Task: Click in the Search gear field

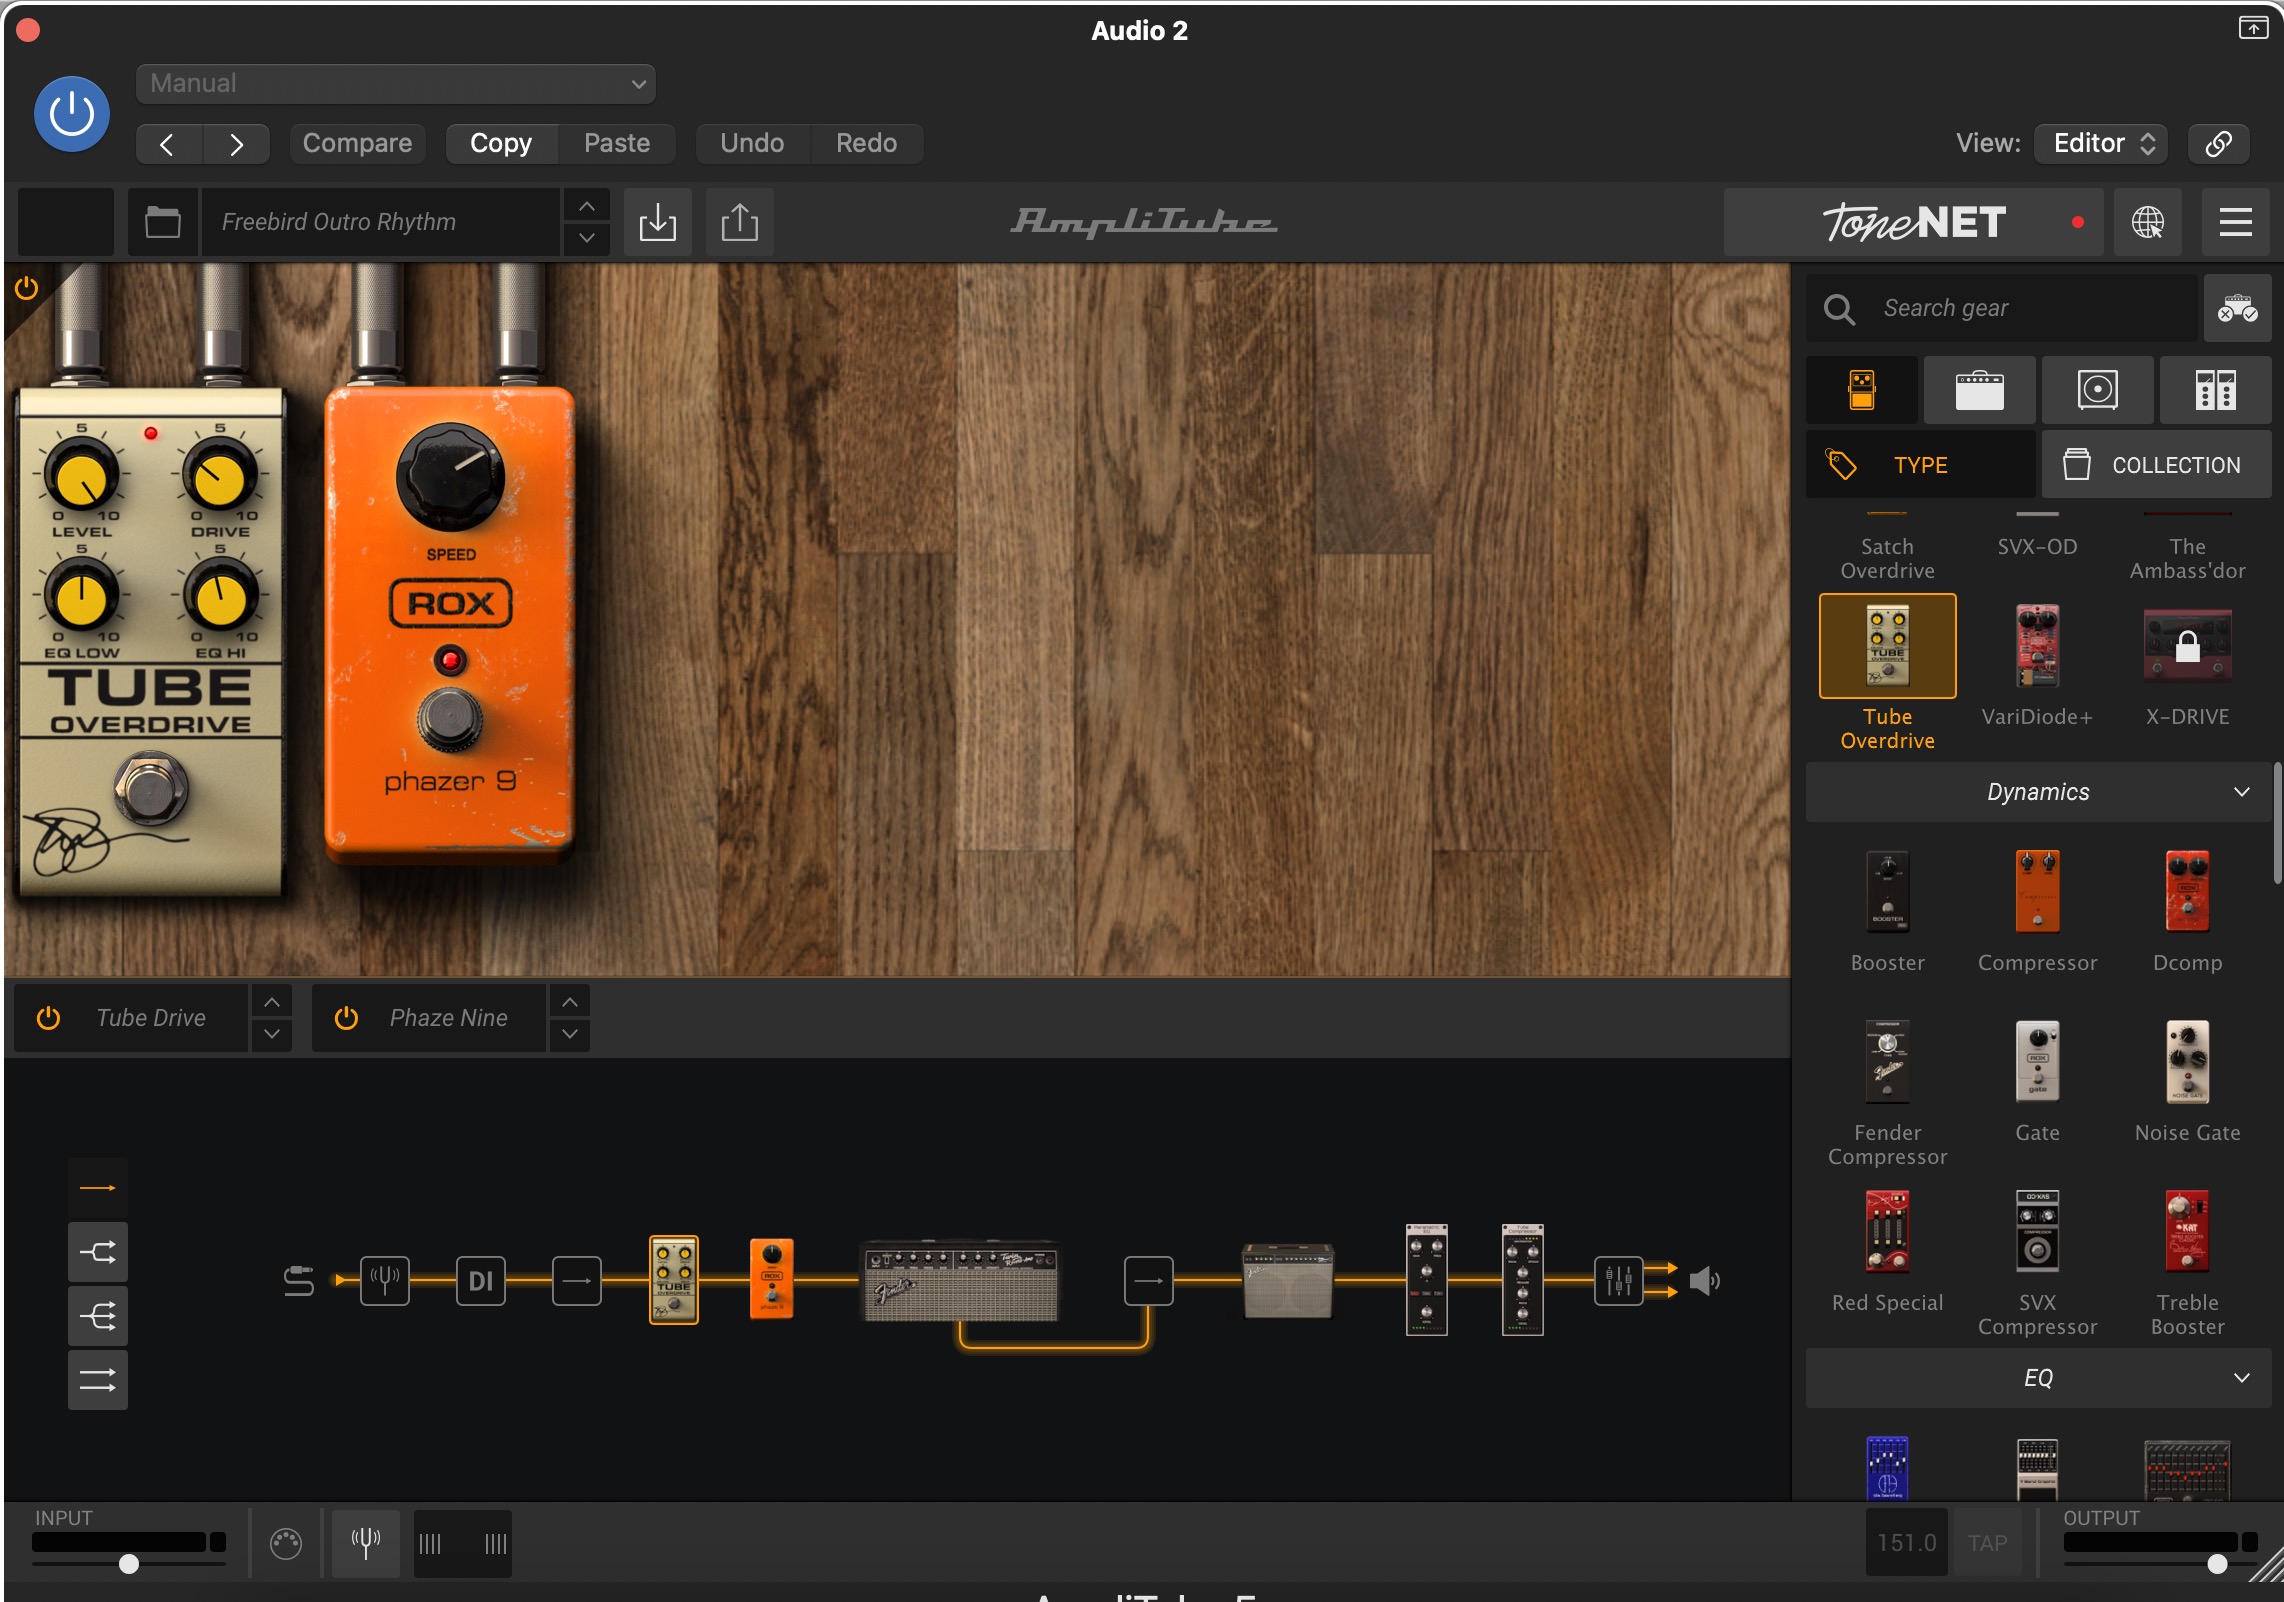Action: click(x=2002, y=308)
